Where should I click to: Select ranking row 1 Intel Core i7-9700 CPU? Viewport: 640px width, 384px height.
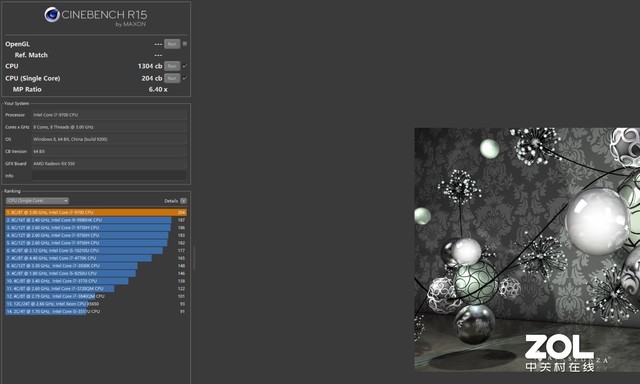click(x=96, y=212)
